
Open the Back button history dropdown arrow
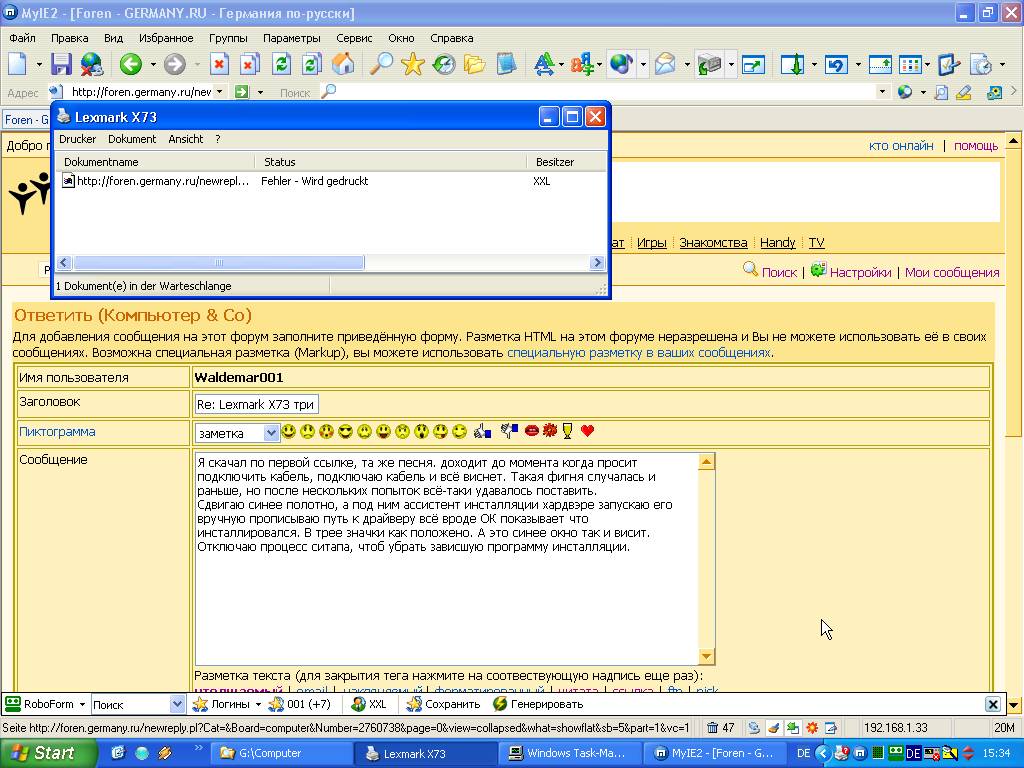pyautogui.click(x=153, y=65)
